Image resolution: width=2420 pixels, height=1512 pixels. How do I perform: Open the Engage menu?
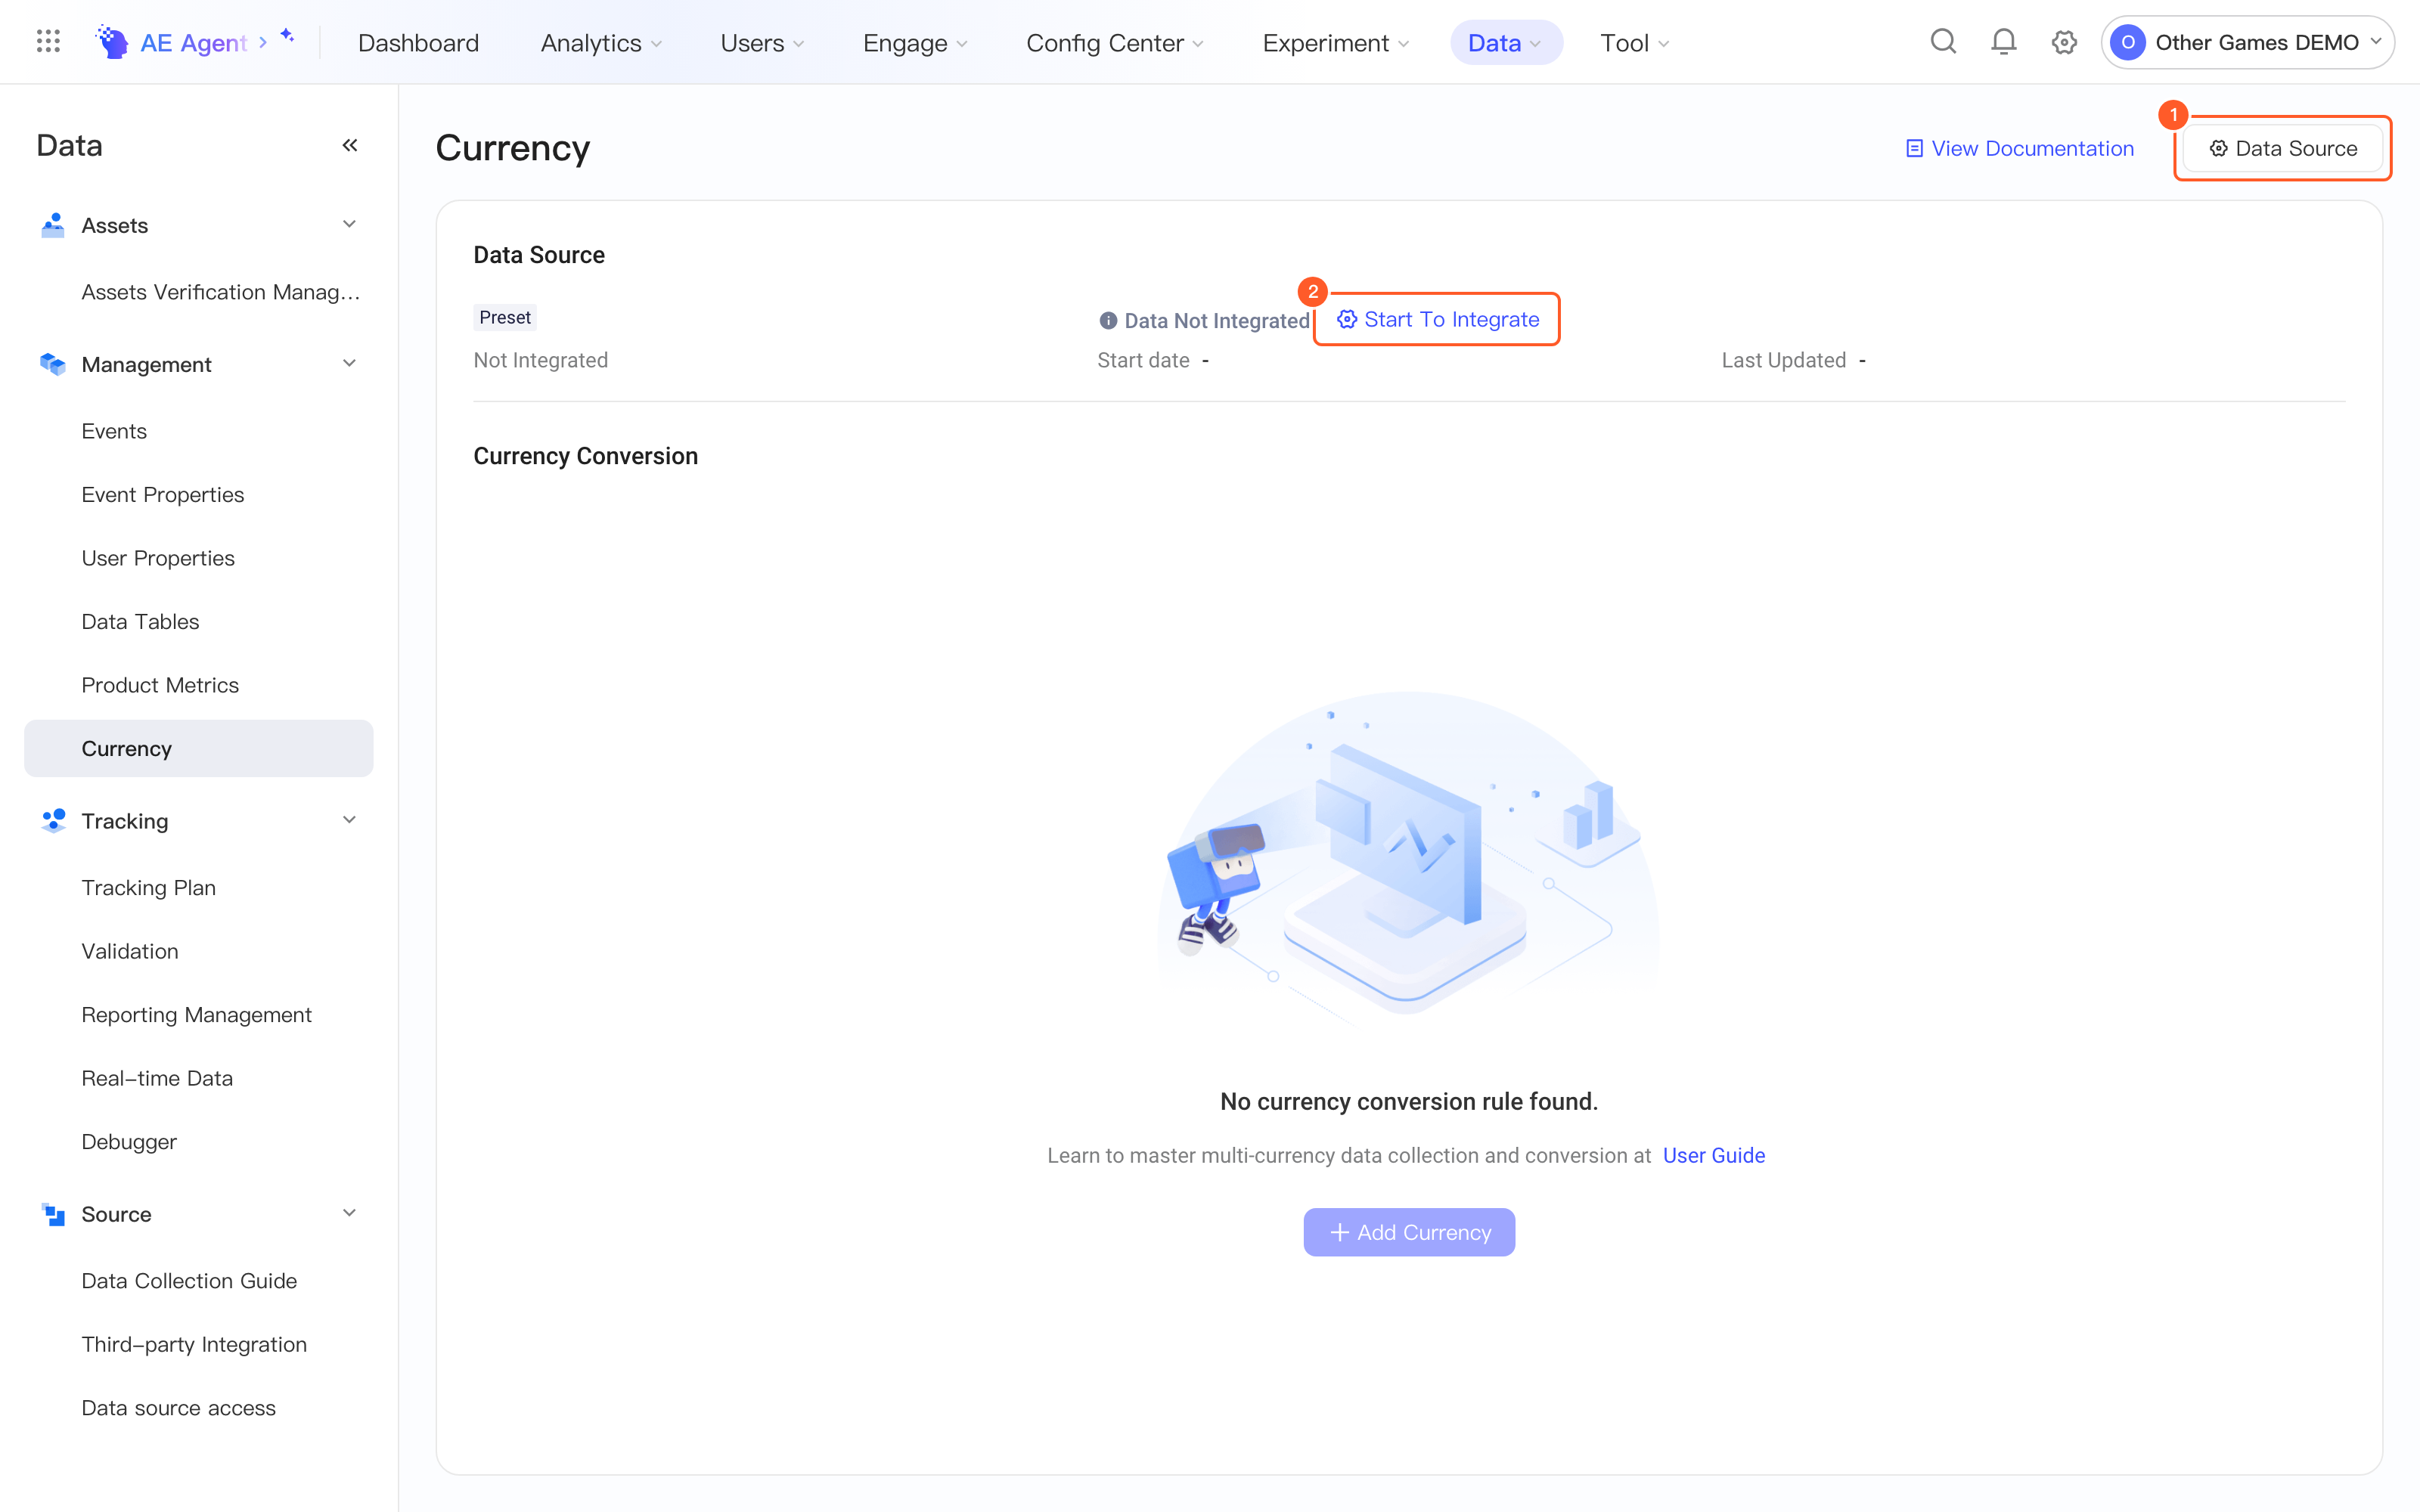tap(915, 43)
